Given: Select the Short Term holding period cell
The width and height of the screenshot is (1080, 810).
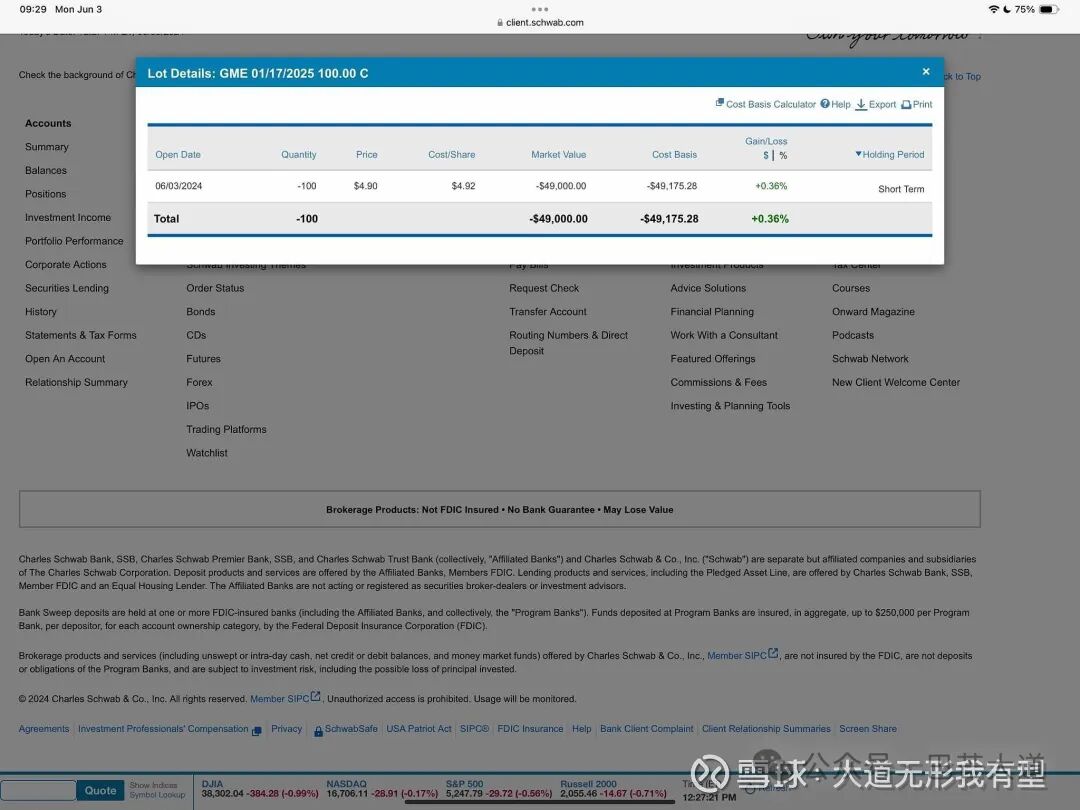Looking at the screenshot, I should click(x=901, y=189).
